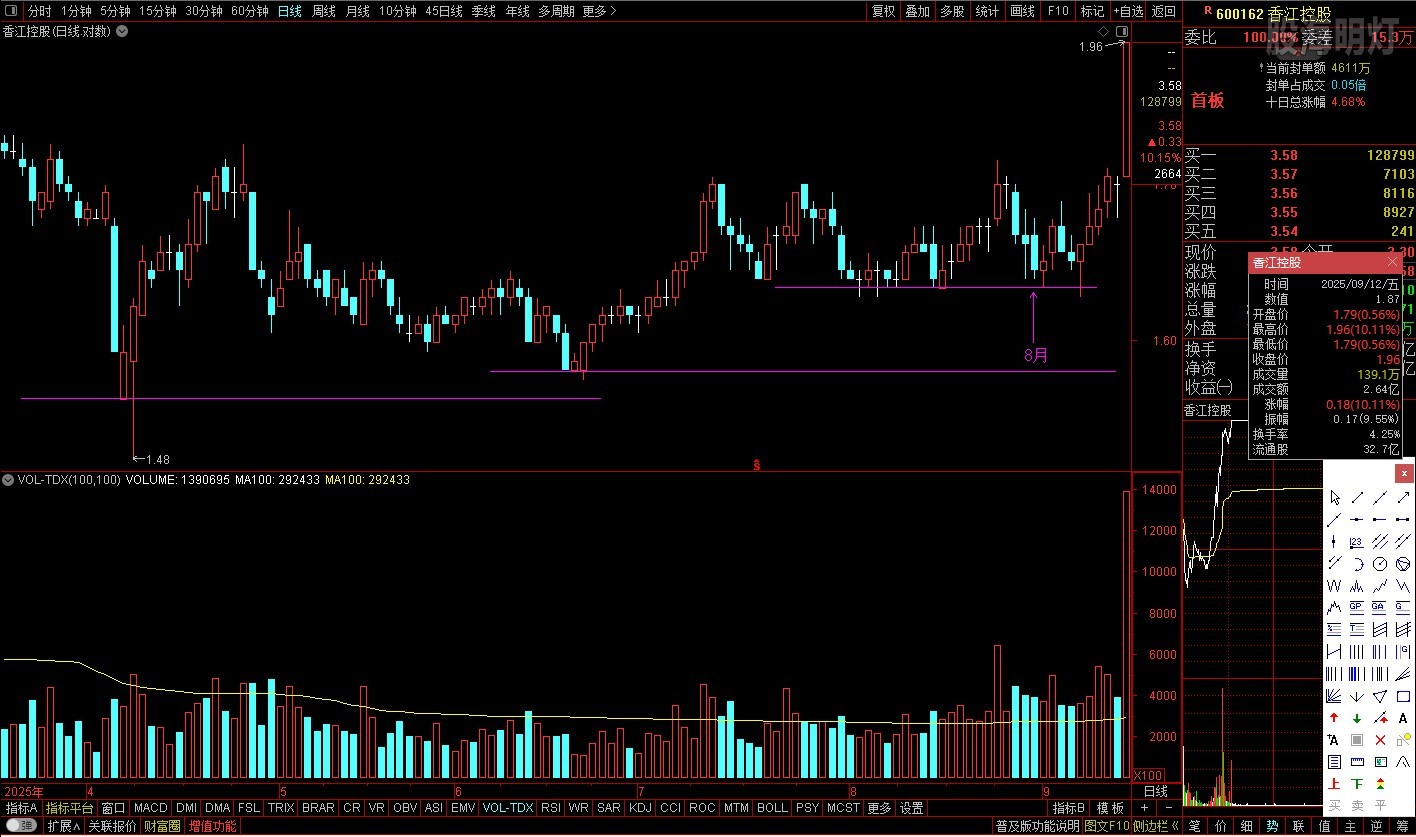Select the 月线 monthly period tab
Viewport: 1416px width, 837px height.
(357, 11)
